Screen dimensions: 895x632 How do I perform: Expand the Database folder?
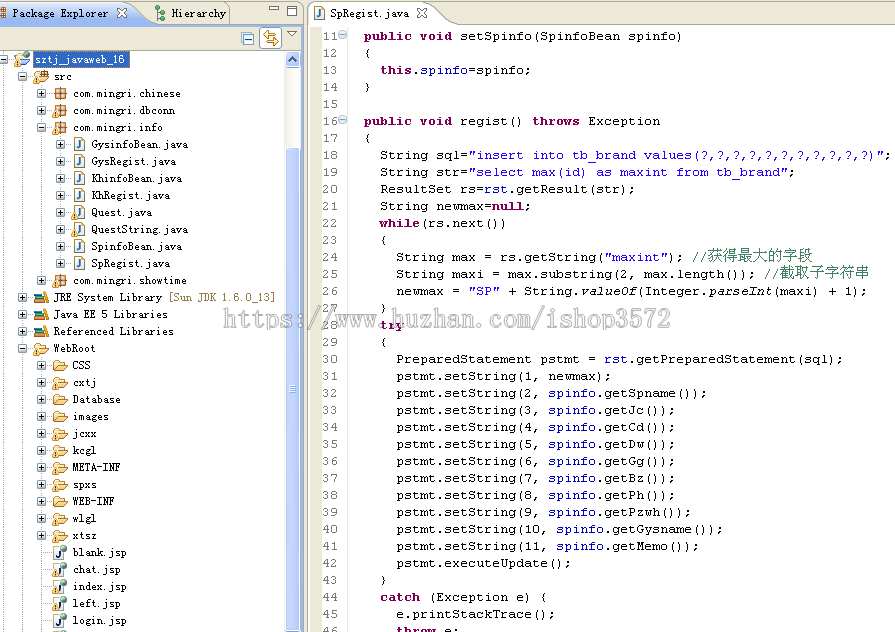42,400
